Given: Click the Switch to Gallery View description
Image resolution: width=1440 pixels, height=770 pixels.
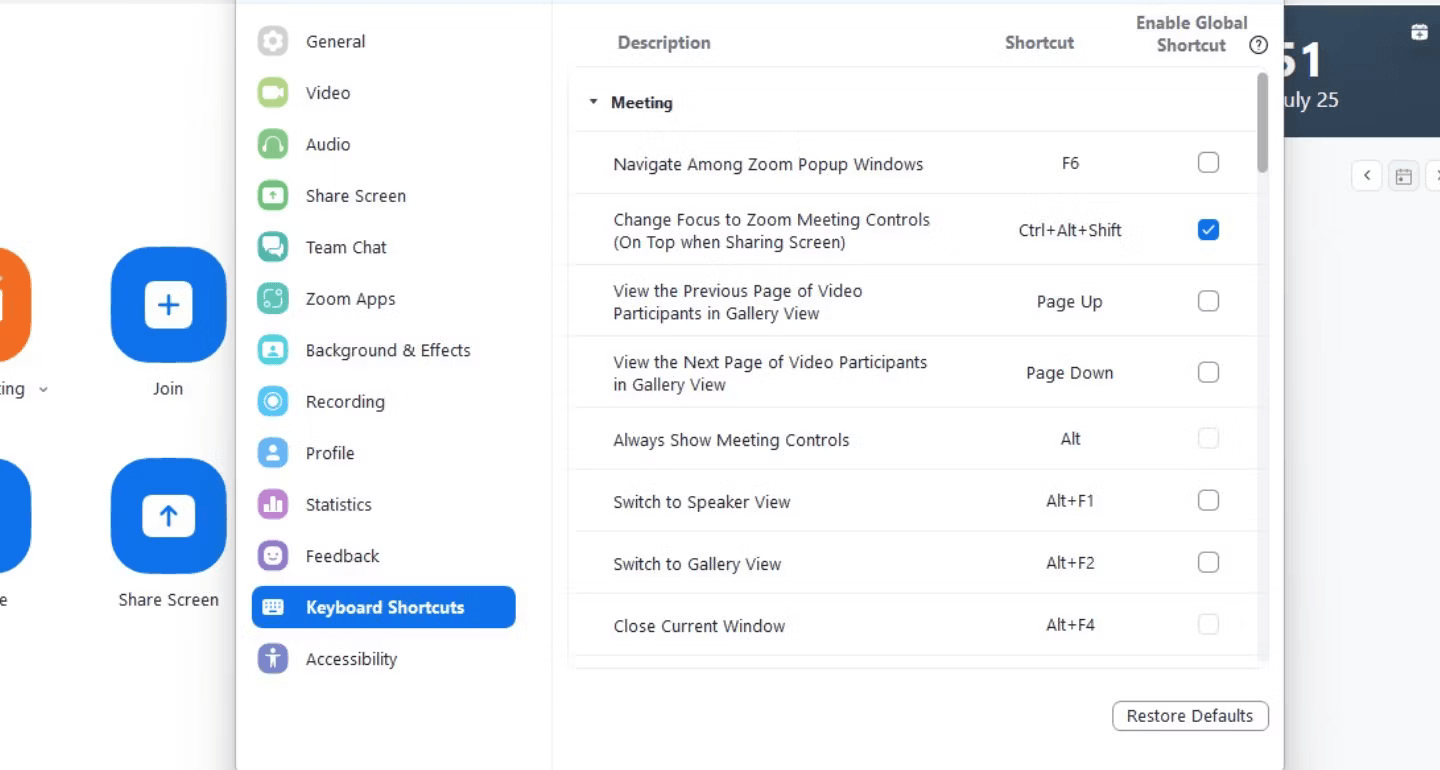Looking at the screenshot, I should click(x=697, y=564).
